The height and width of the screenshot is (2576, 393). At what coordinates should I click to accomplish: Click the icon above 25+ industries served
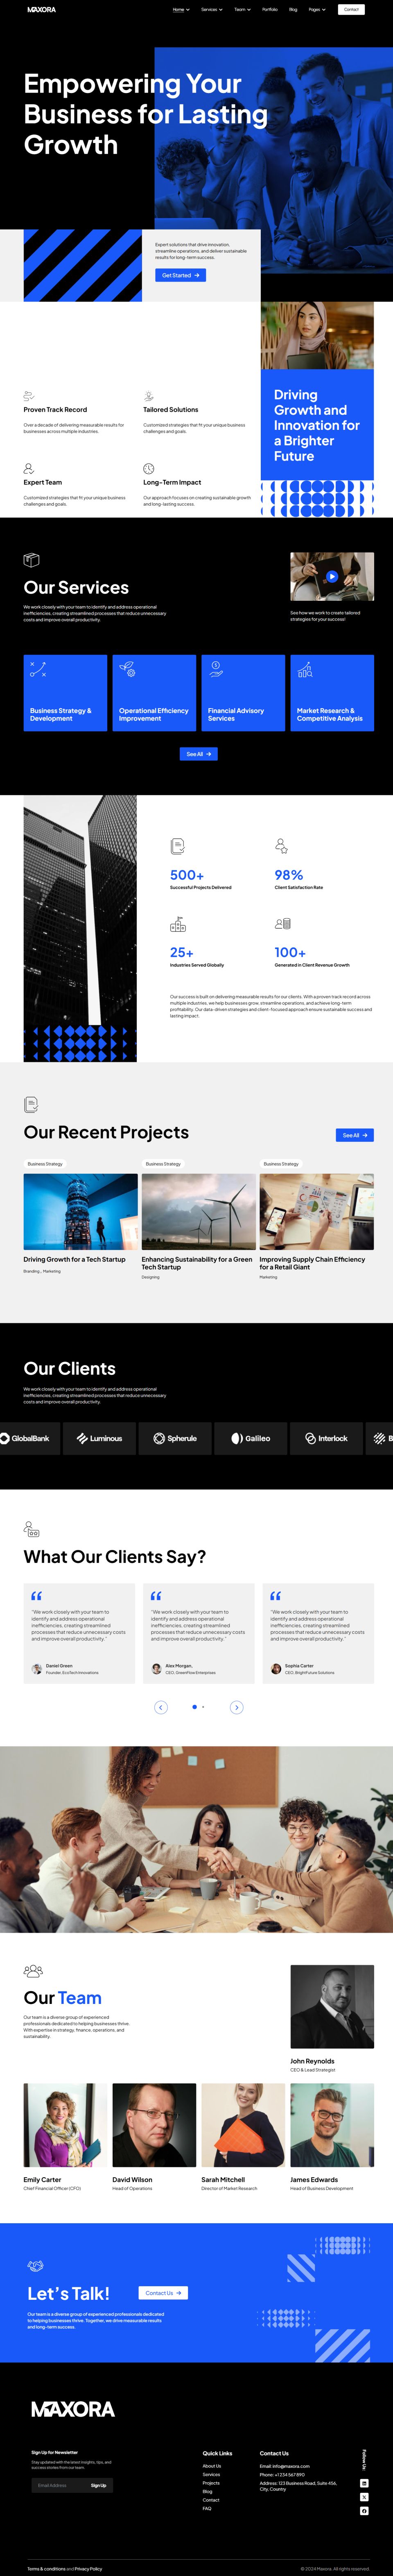click(178, 925)
